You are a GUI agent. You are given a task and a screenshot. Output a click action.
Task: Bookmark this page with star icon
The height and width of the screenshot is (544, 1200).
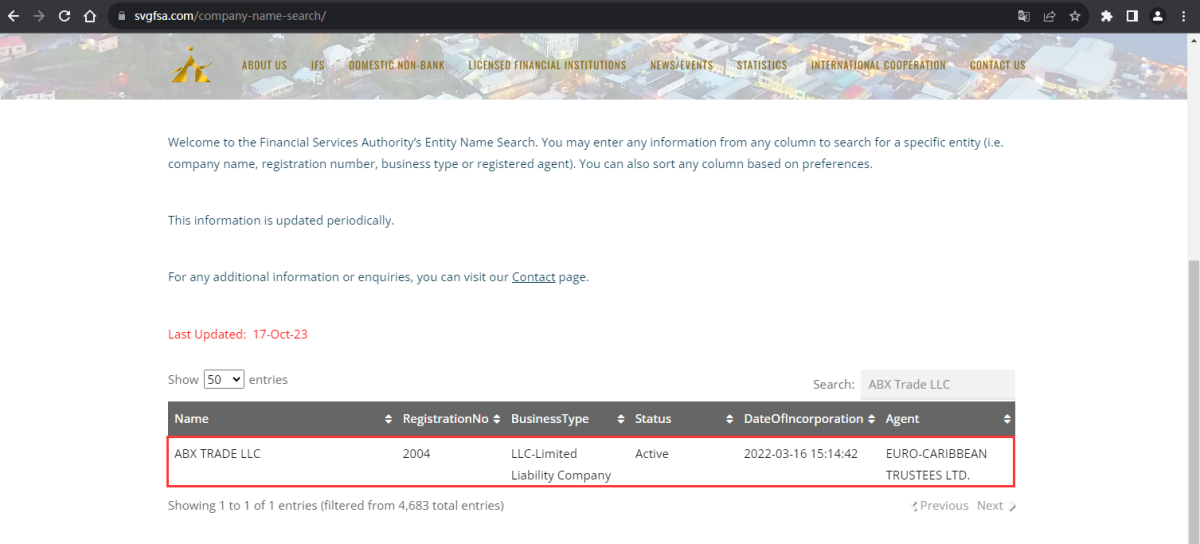click(1075, 16)
